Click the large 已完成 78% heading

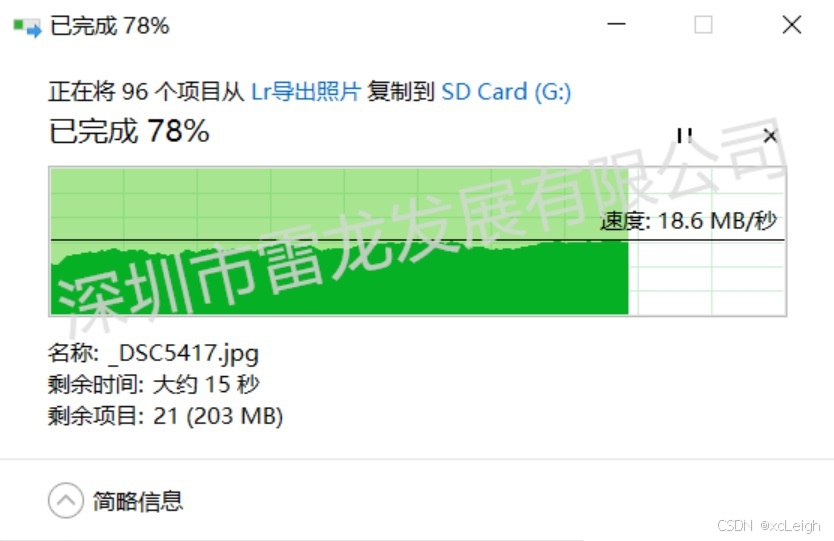coord(129,131)
